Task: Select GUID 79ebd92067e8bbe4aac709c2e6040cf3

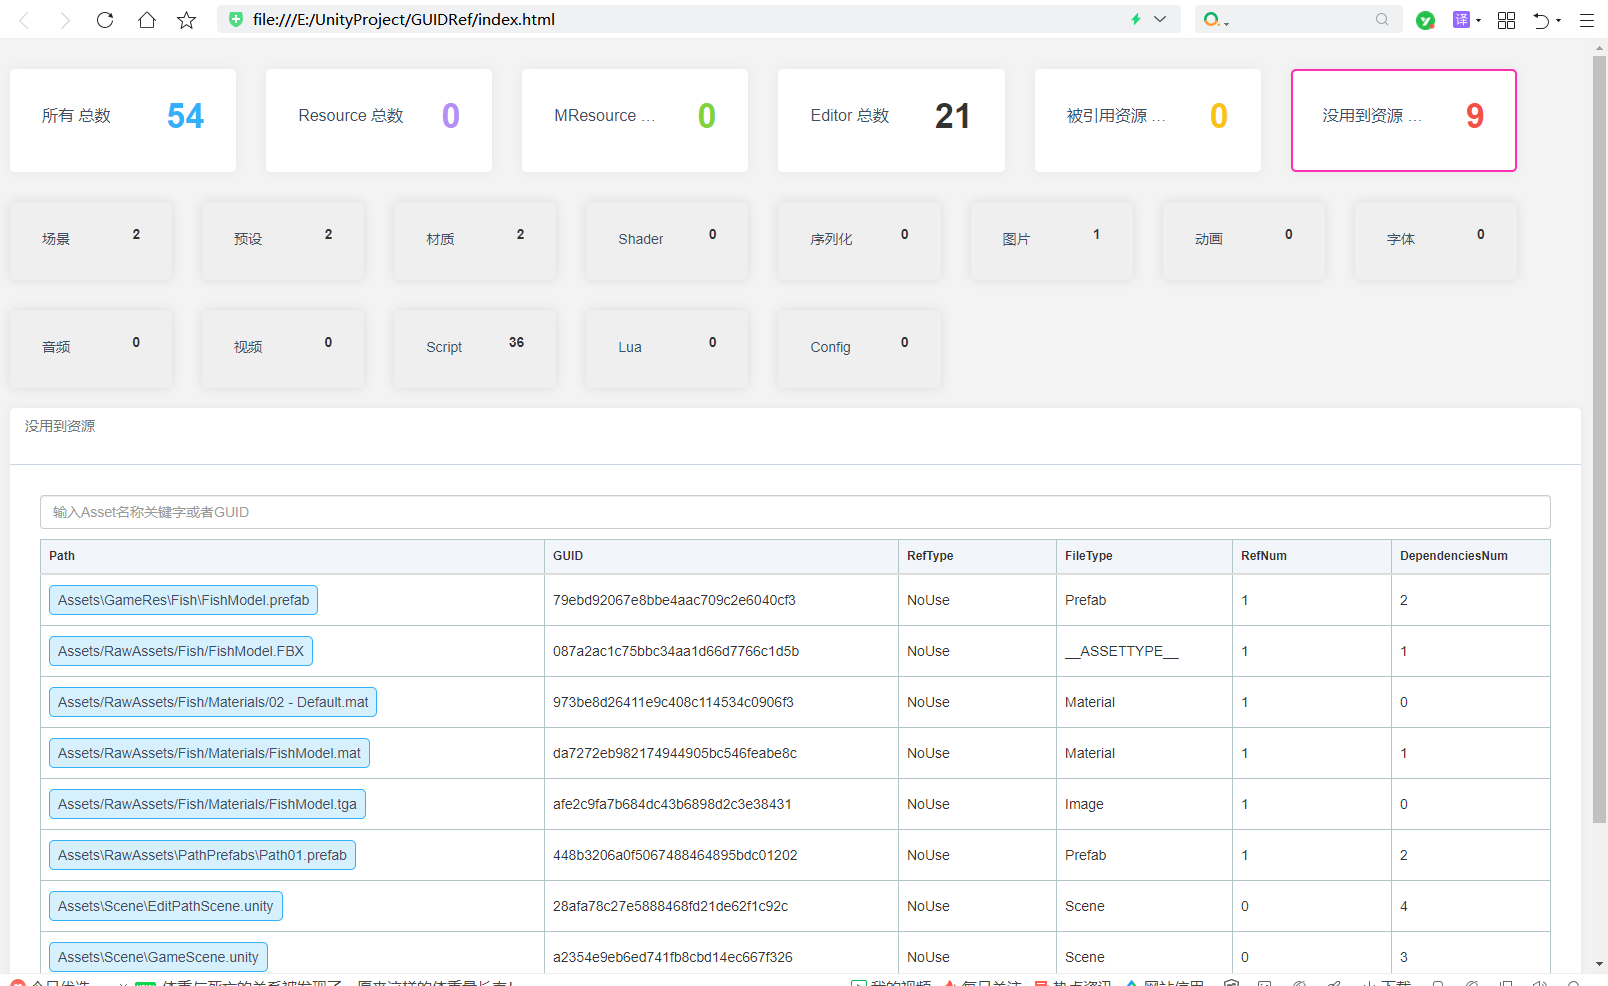Action: point(674,600)
